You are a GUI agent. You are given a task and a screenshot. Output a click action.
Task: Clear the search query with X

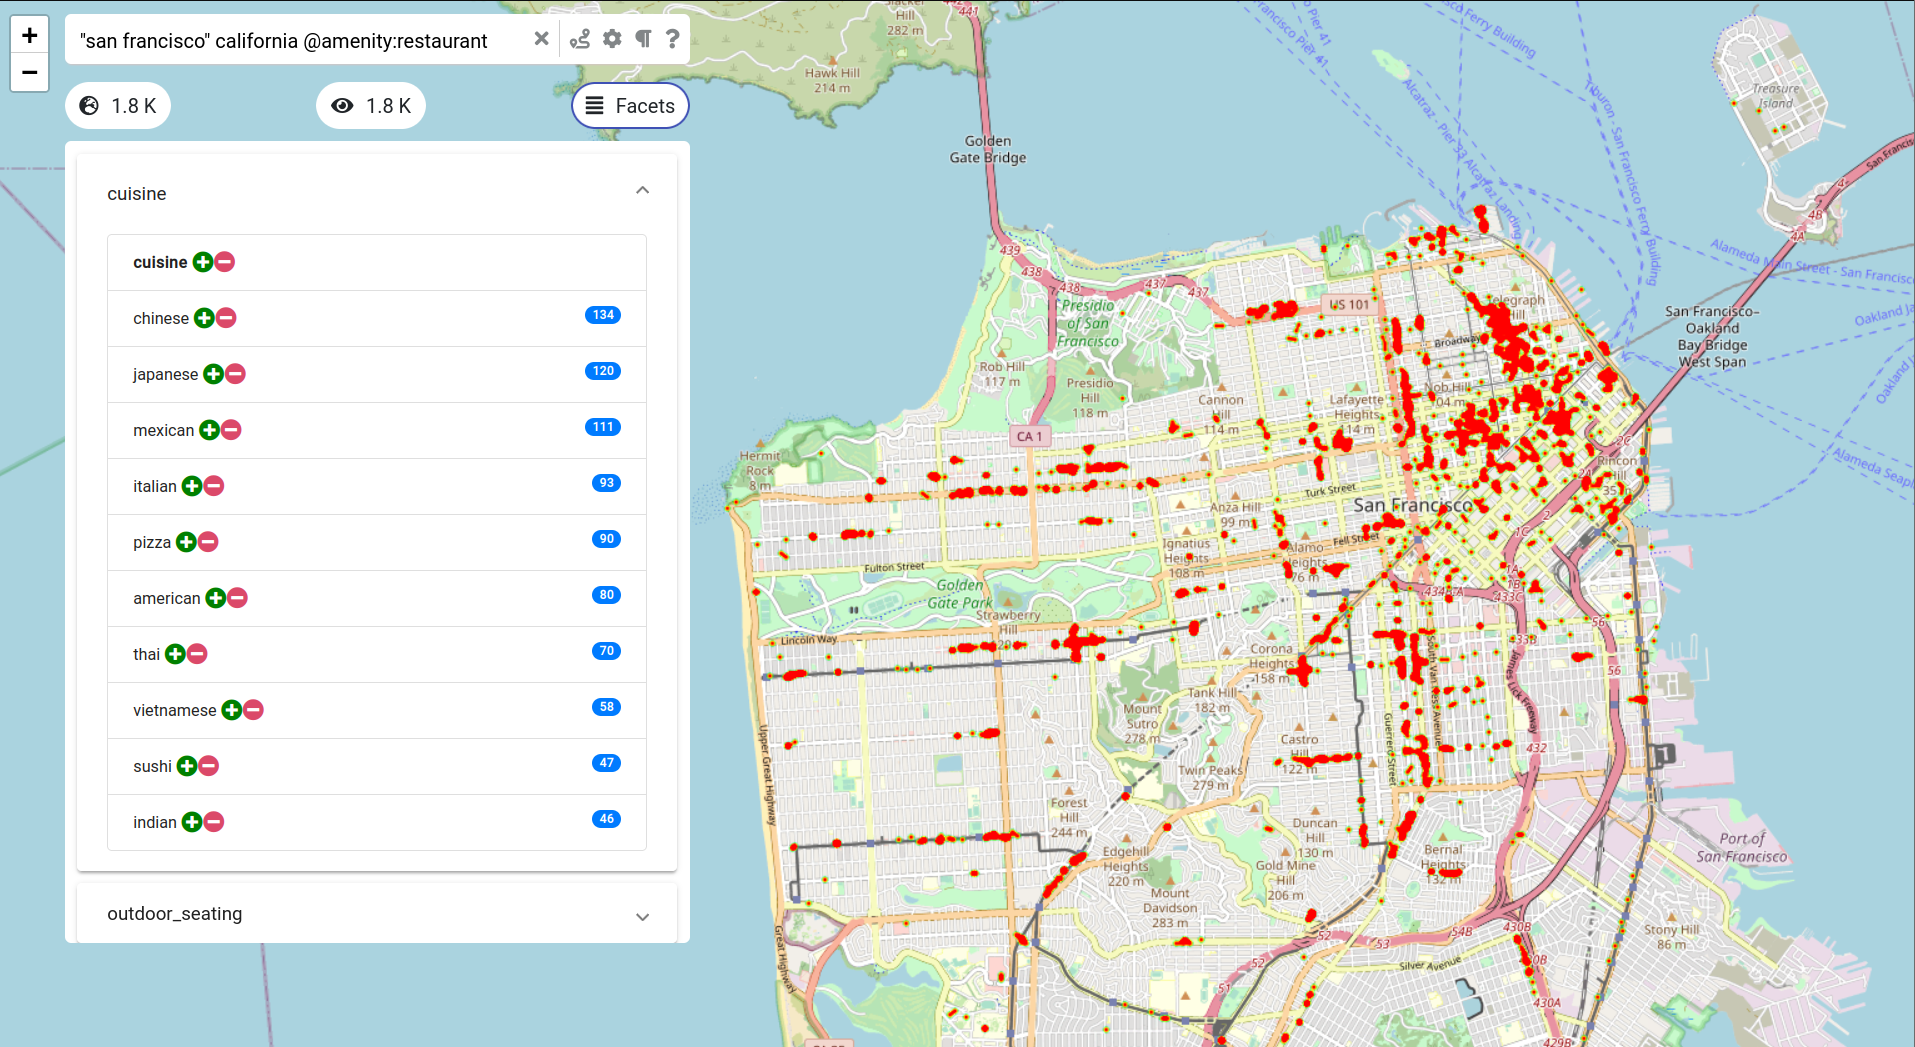(x=541, y=39)
